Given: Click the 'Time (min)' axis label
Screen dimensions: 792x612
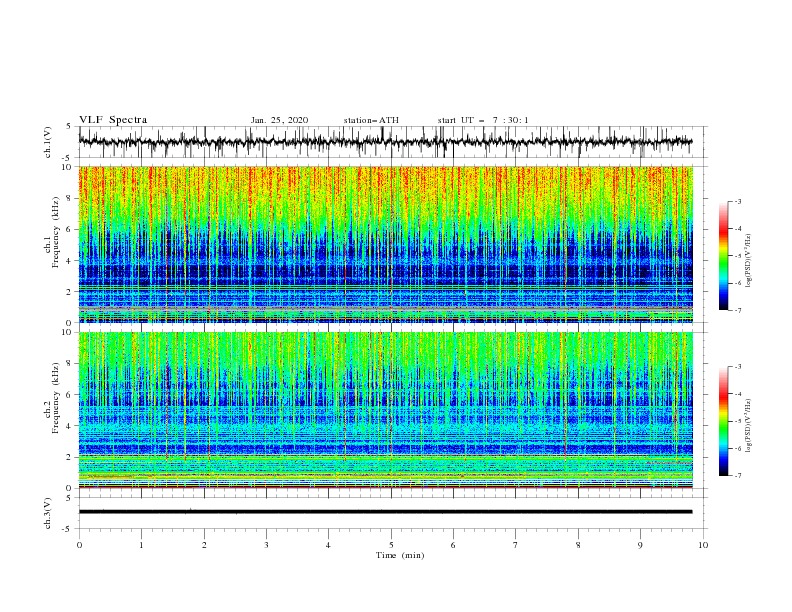Looking at the screenshot, I should click(400, 555).
